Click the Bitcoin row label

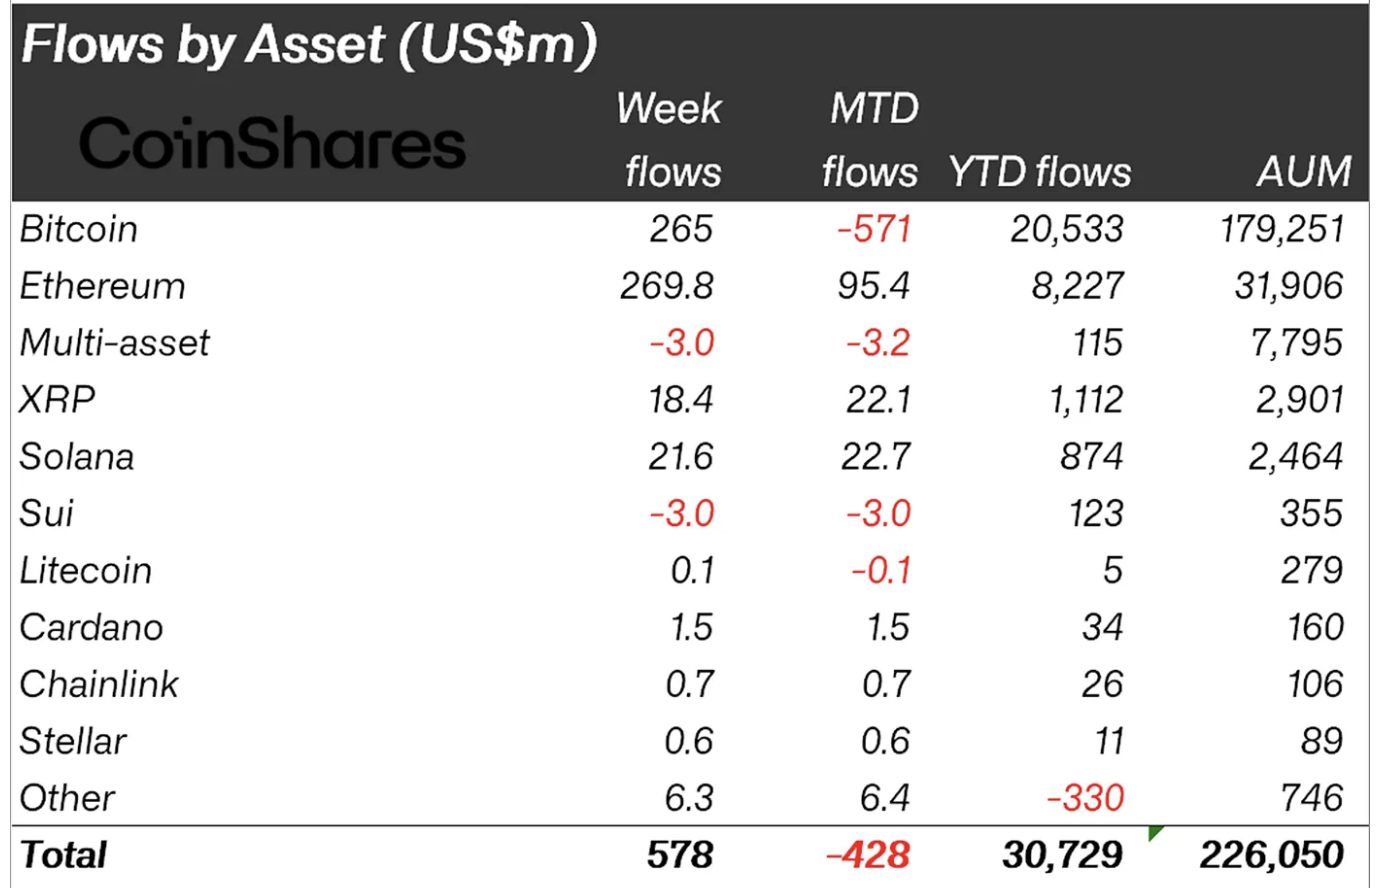(x=79, y=229)
